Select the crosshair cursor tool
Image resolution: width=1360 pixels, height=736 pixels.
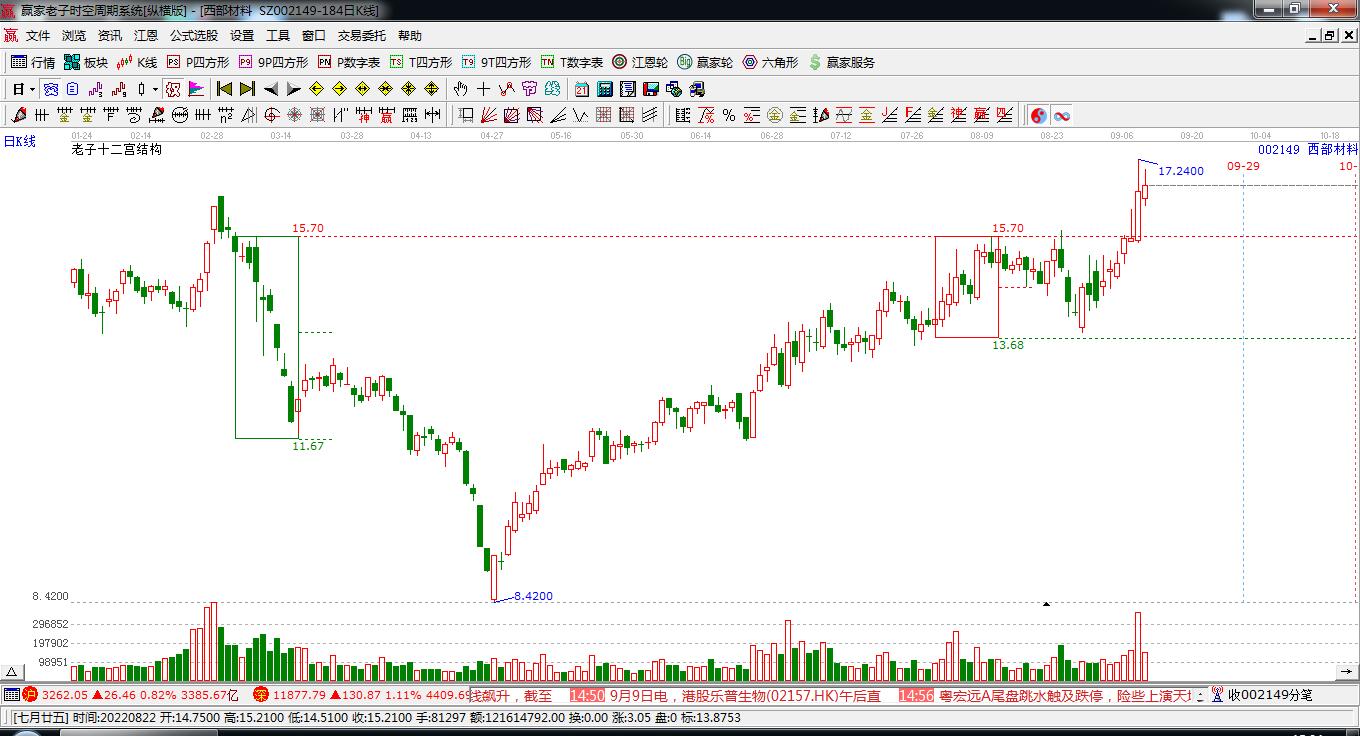pos(483,89)
